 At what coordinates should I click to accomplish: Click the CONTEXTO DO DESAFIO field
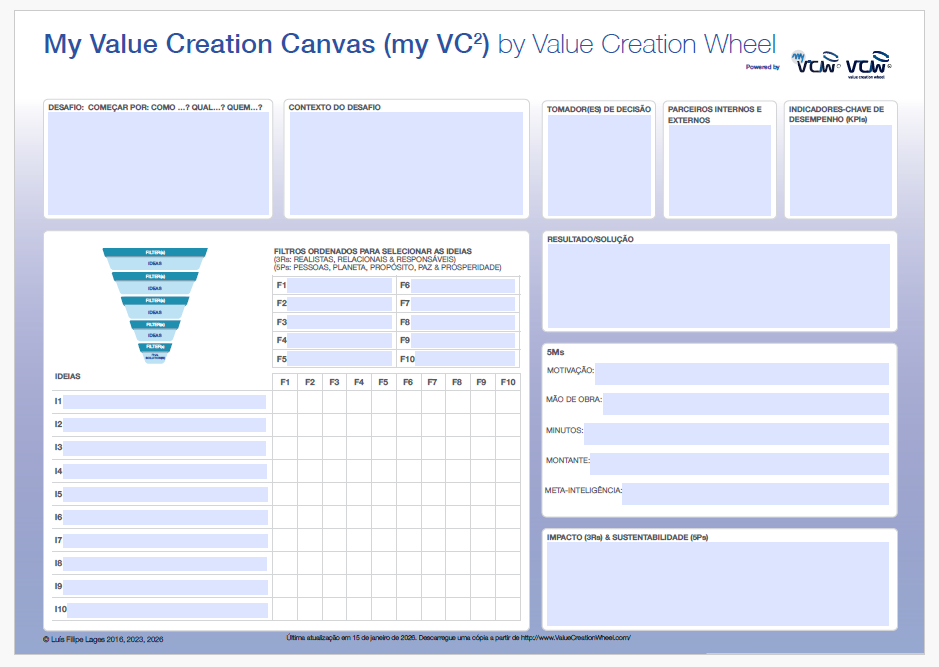(406, 163)
